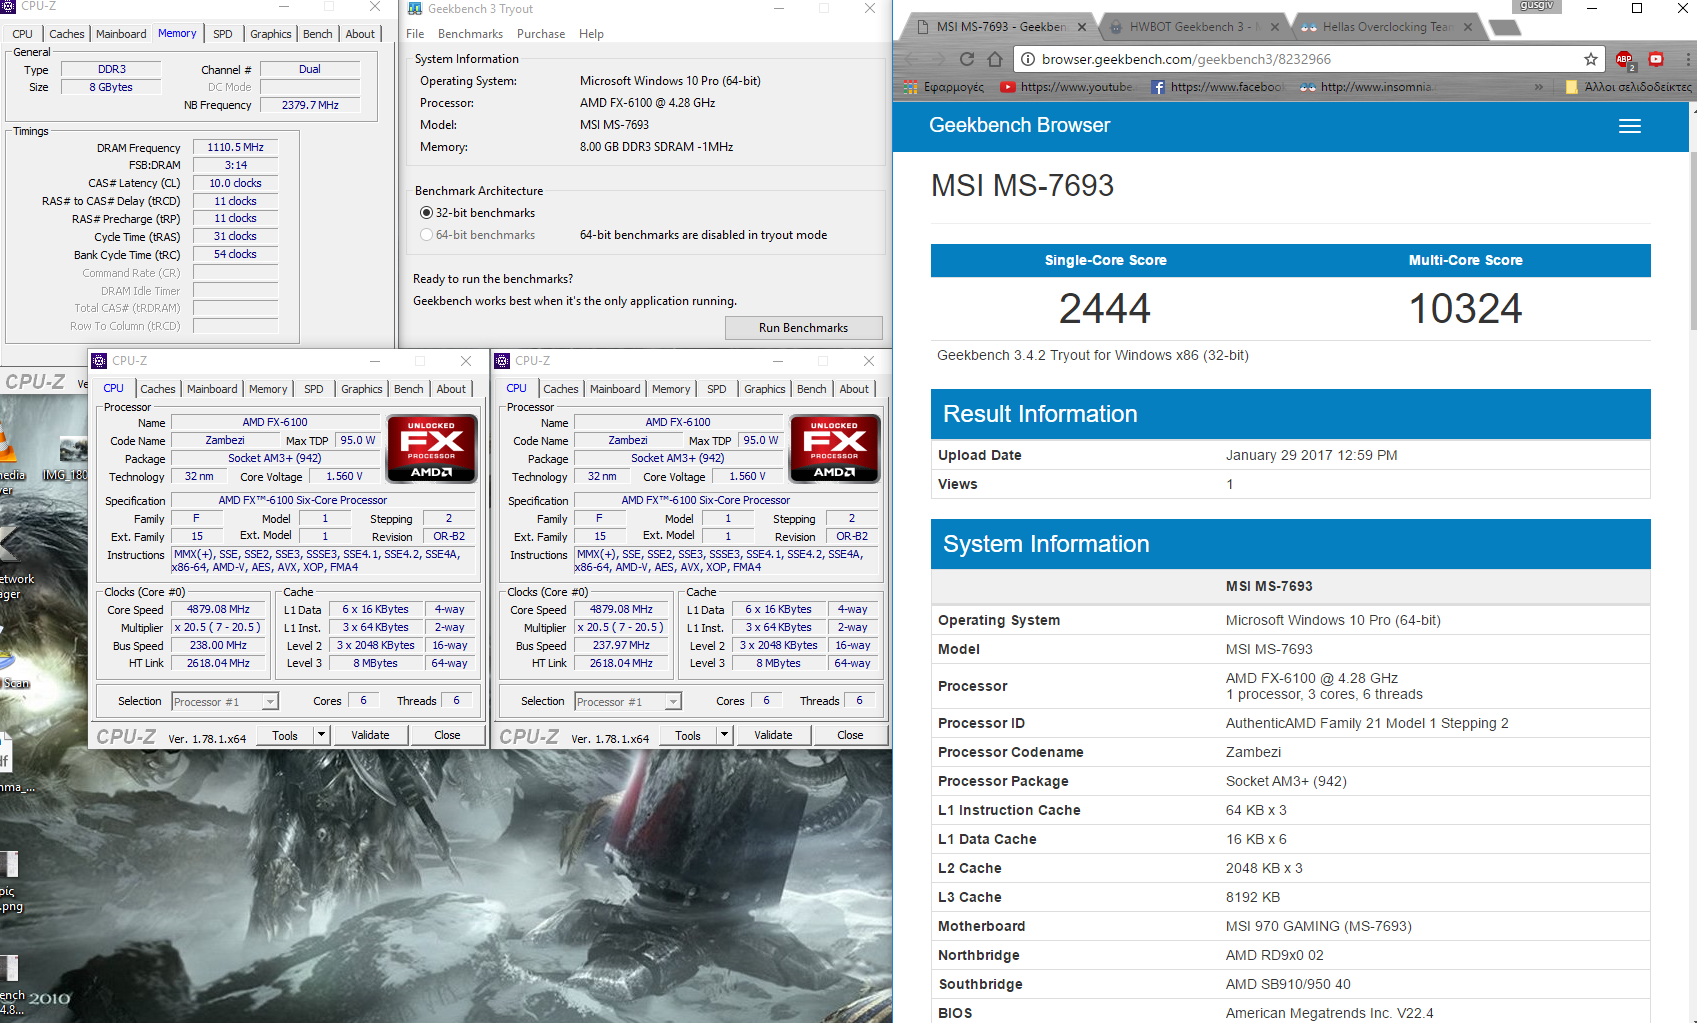
Task: Click AMD FX logo in left CPU-Z
Action: pos(431,448)
